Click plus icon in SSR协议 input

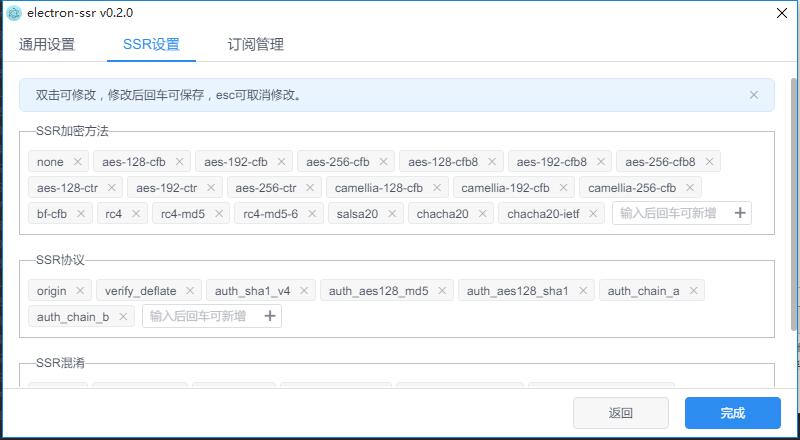270,316
